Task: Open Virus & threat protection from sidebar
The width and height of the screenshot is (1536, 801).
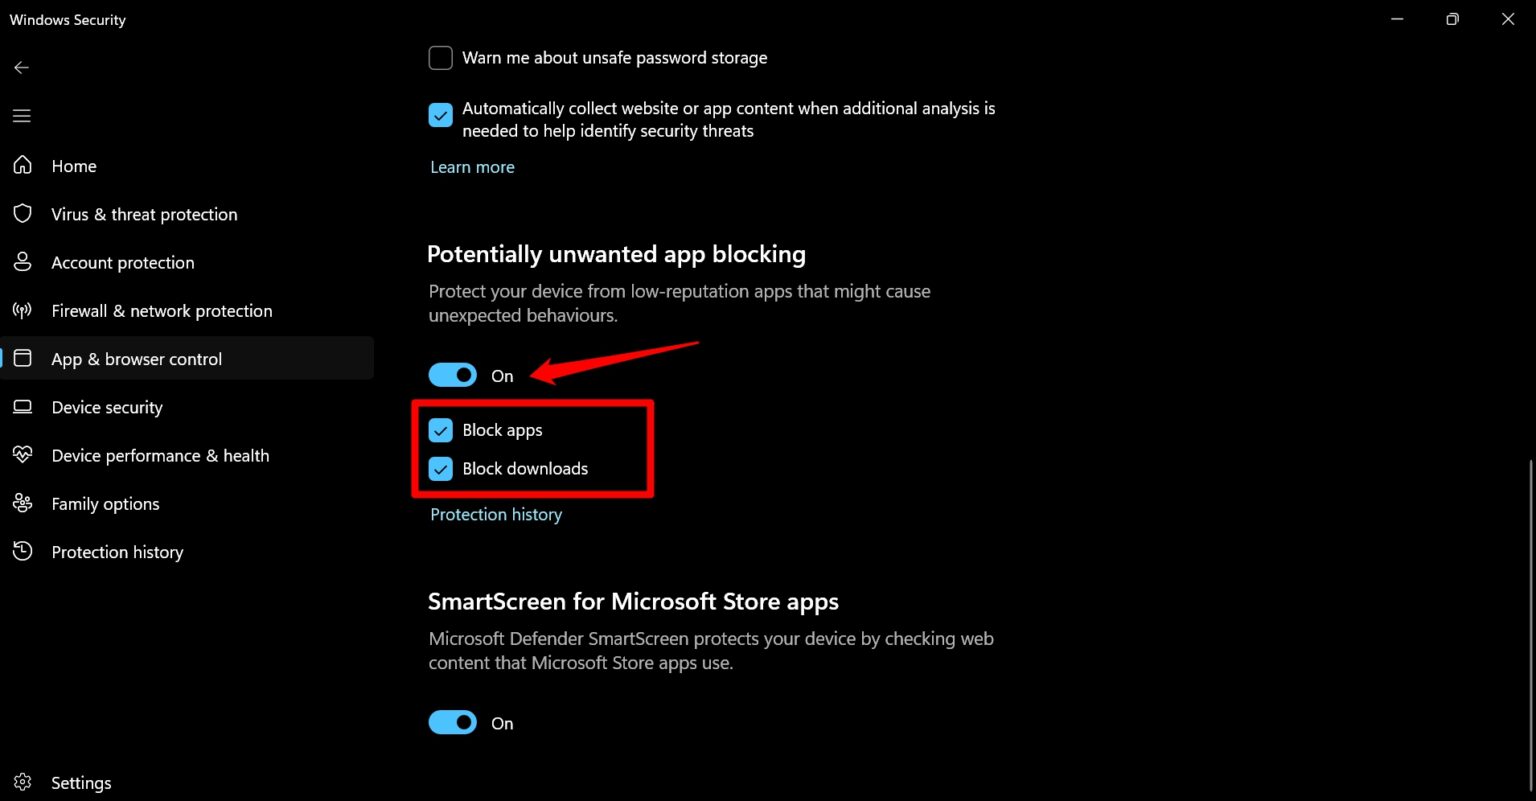Action: (143, 214)
